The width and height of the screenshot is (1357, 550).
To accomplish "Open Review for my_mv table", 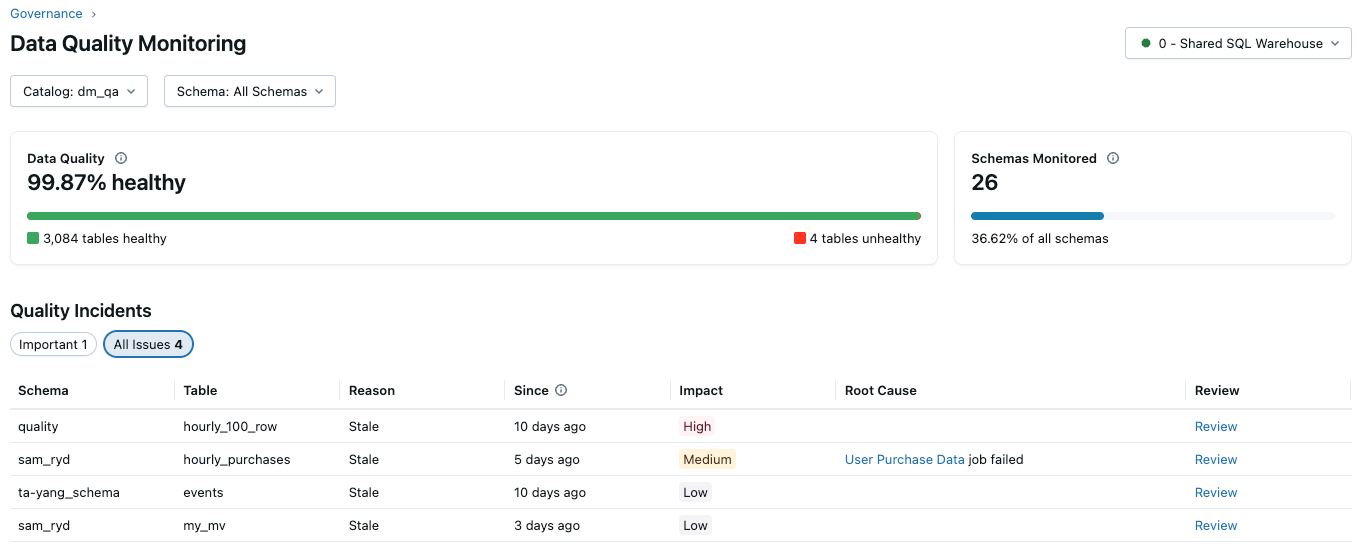I will click(1215, 526).
